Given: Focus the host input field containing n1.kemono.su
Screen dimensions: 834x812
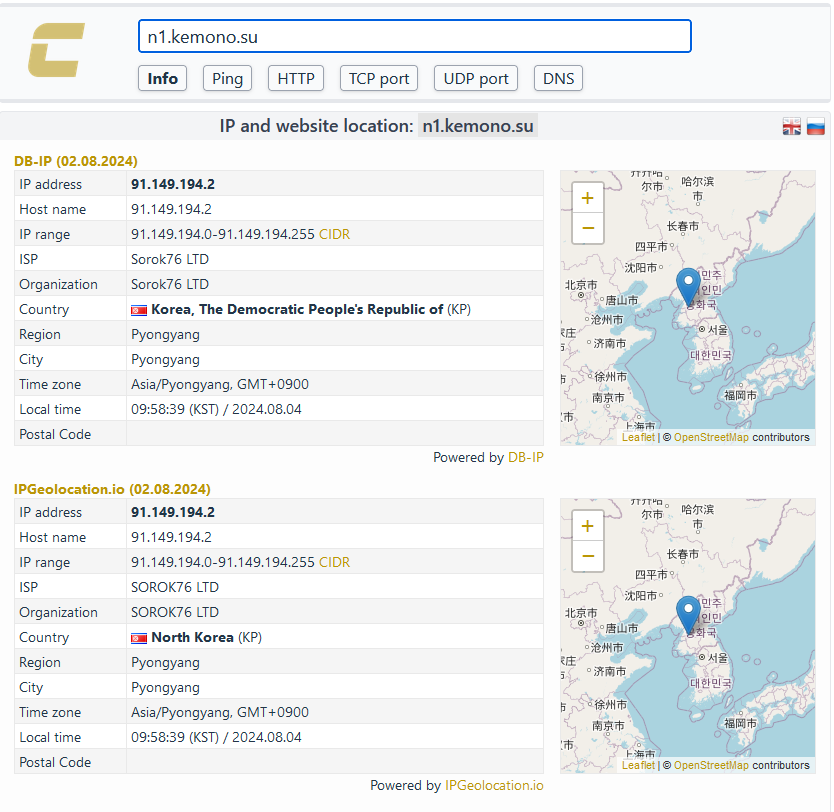Looking at the screenshot, I should tap(415, 36).
